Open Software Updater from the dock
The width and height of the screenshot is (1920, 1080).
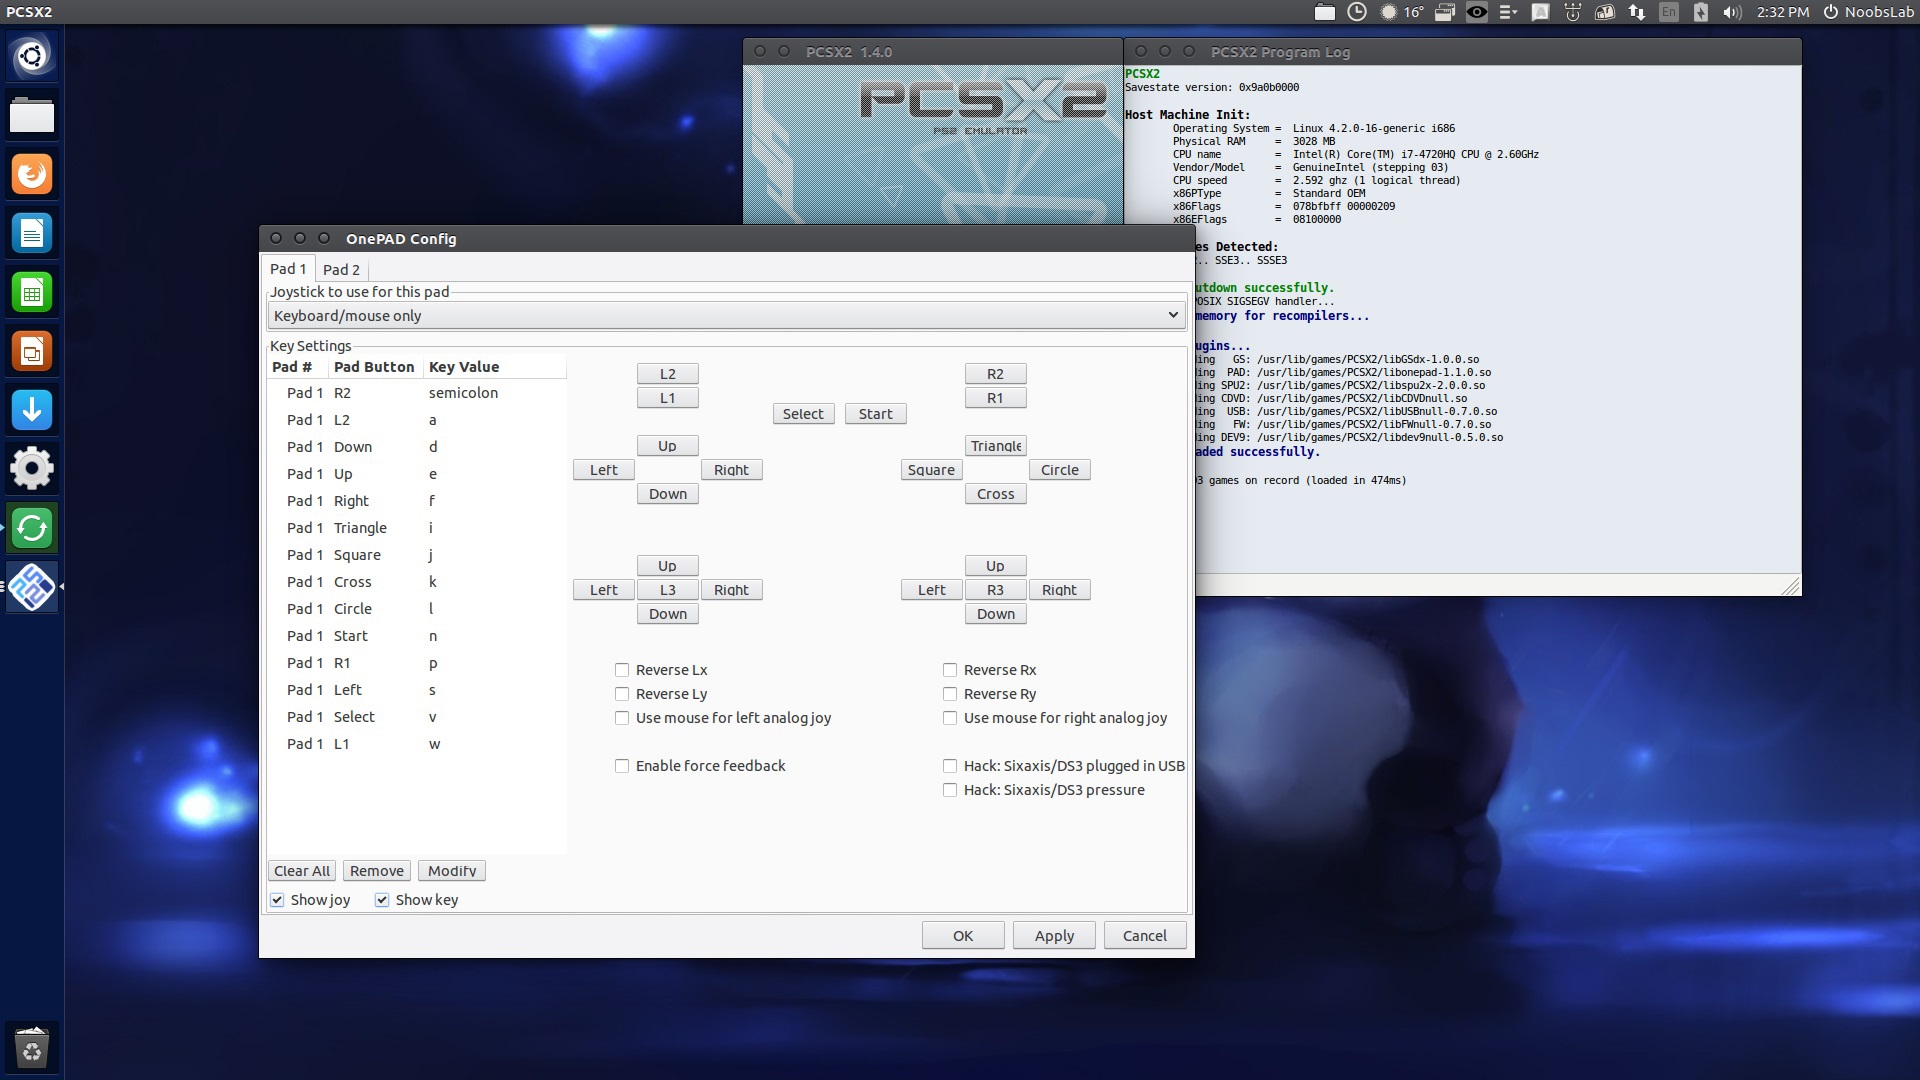click(32, 528)
